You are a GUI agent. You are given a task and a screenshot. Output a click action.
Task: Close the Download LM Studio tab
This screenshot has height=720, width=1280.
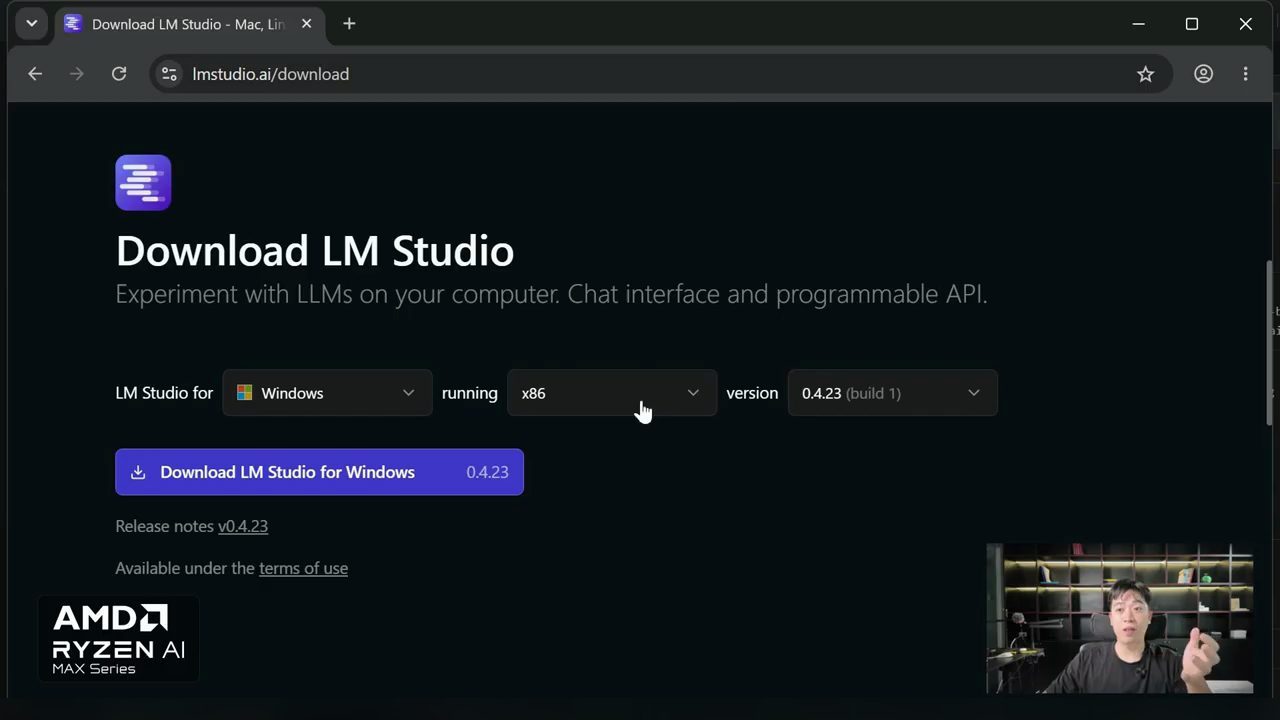pyautogui.click(x=307, y=24)
